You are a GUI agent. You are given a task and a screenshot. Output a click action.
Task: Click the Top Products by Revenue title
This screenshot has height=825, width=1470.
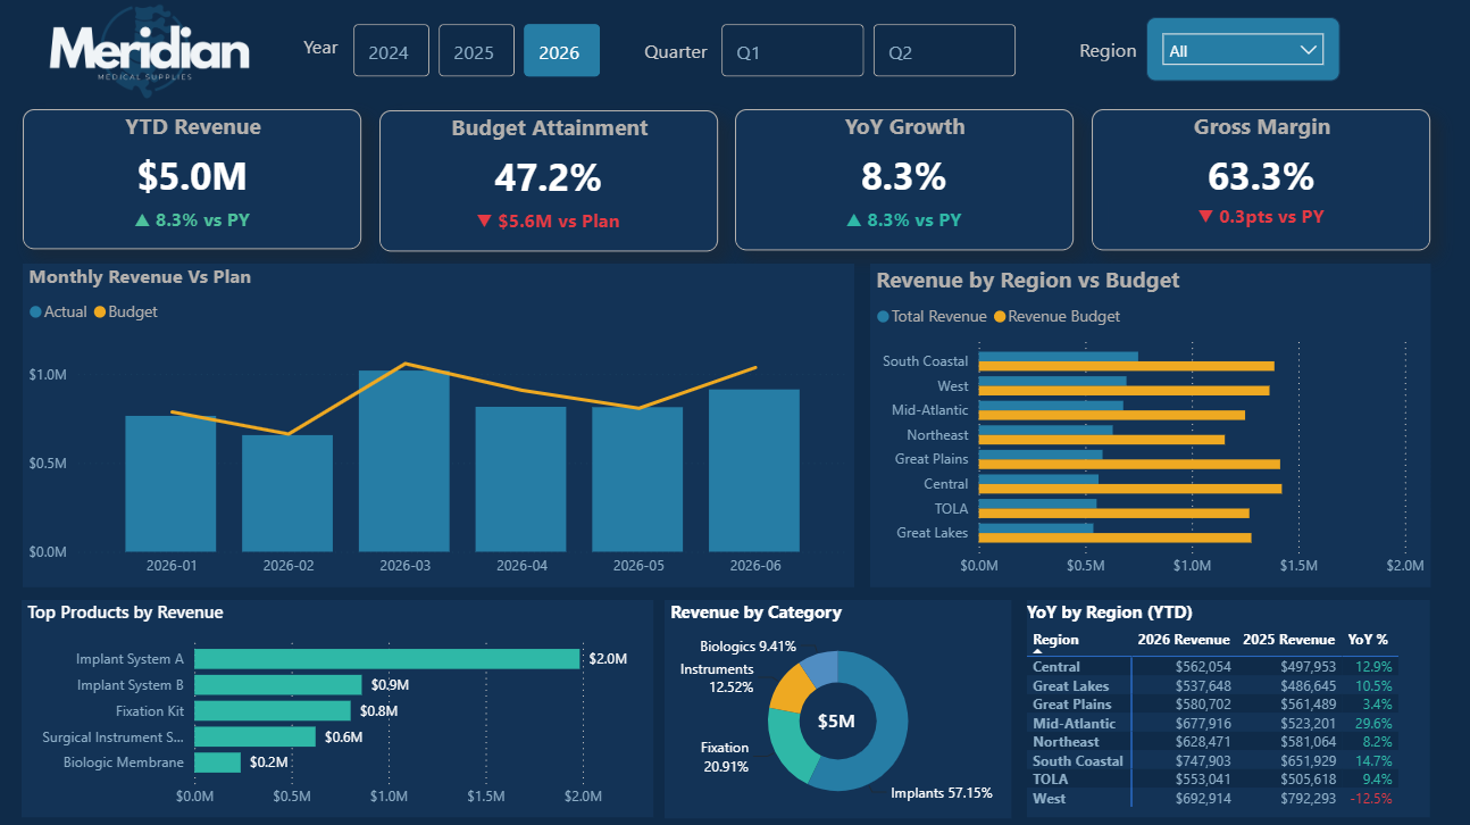(125, 612)
